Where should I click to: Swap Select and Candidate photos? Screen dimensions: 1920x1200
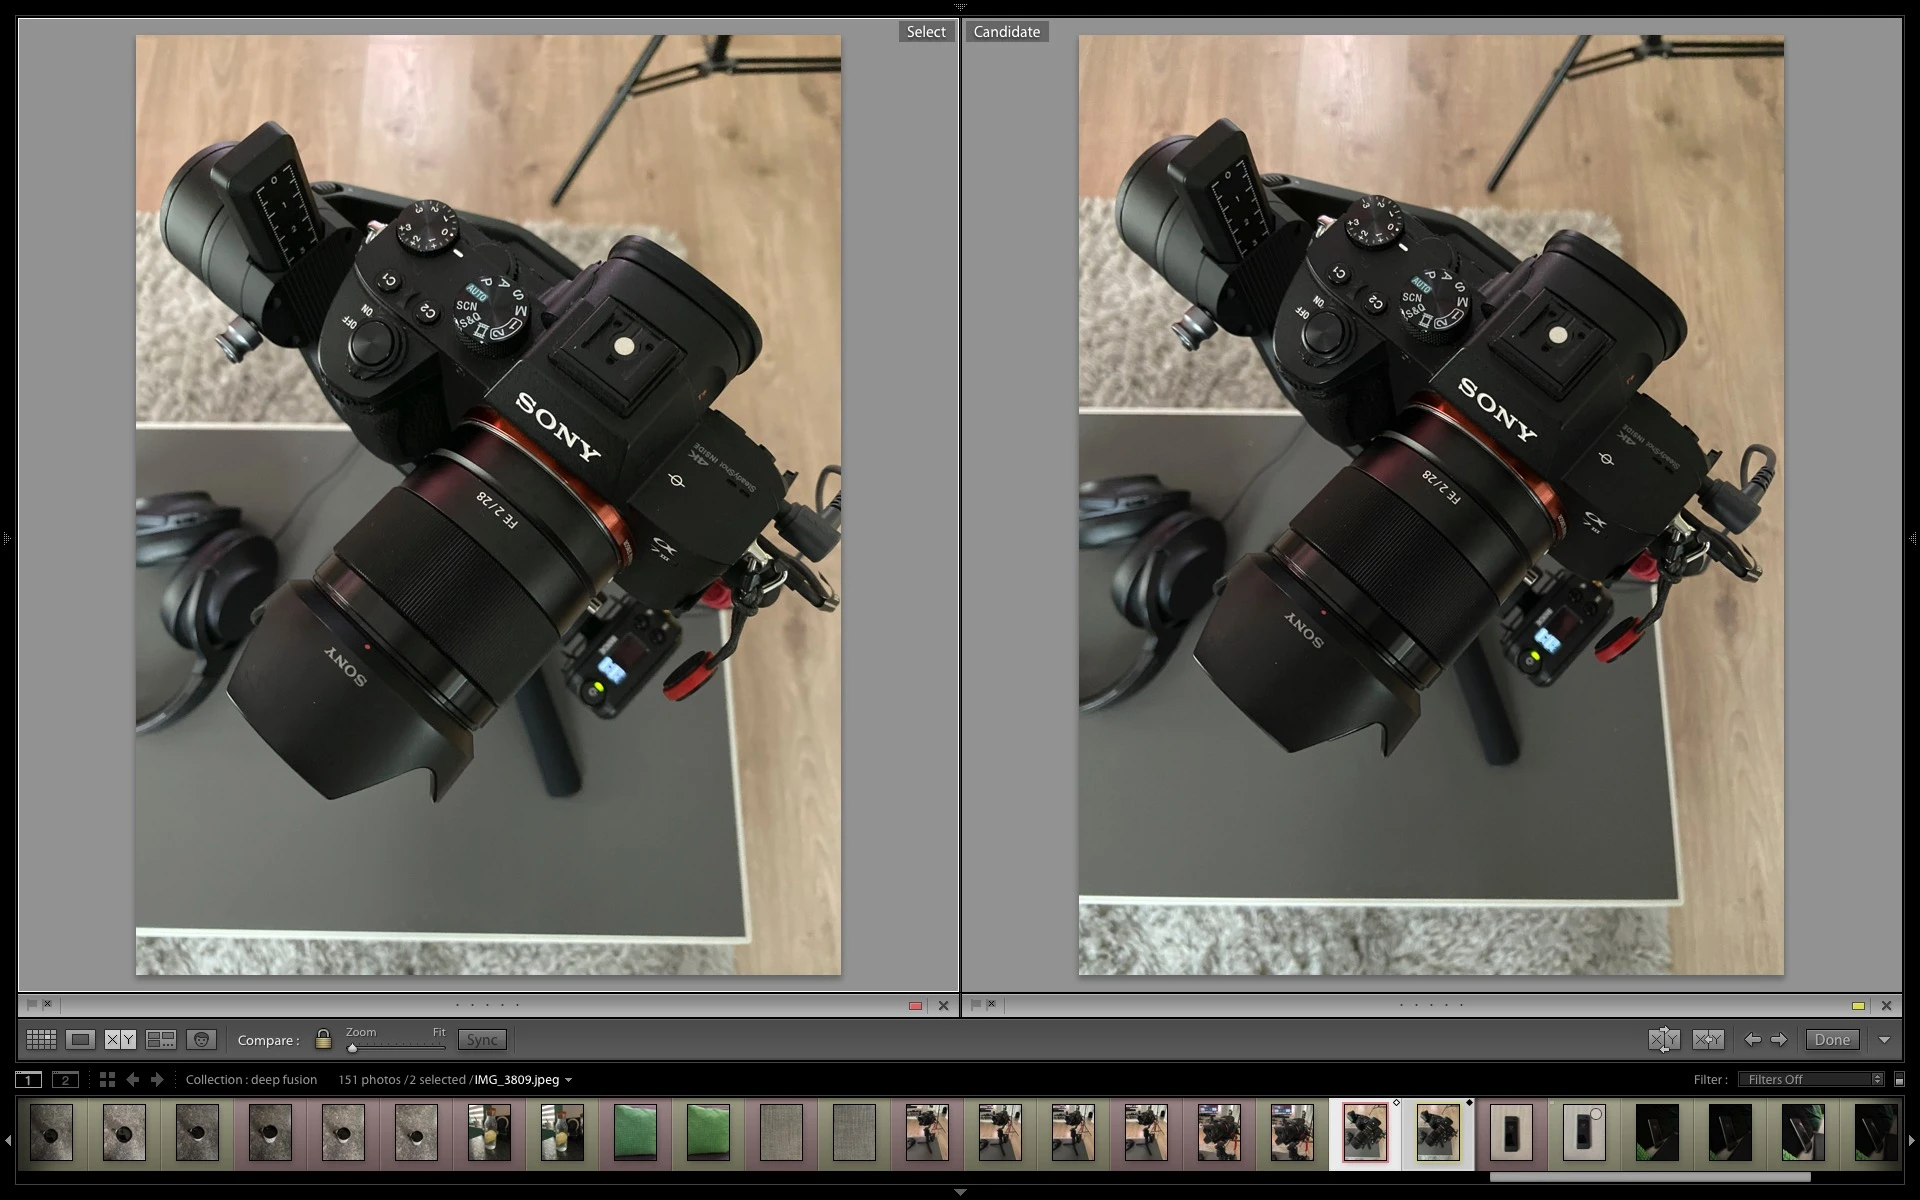[1664, 1040]
